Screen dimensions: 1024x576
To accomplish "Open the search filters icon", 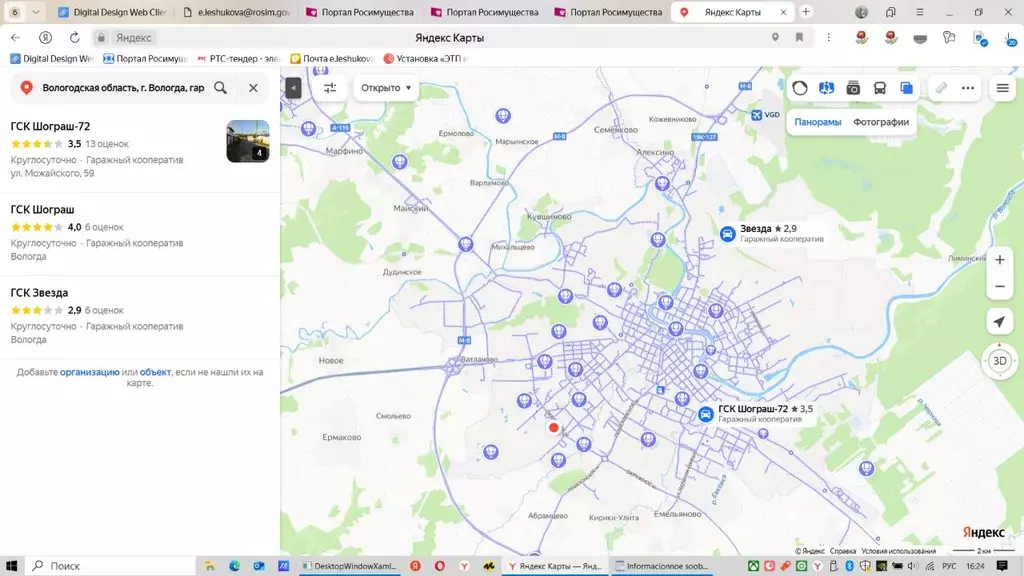I will coord(330,88).
